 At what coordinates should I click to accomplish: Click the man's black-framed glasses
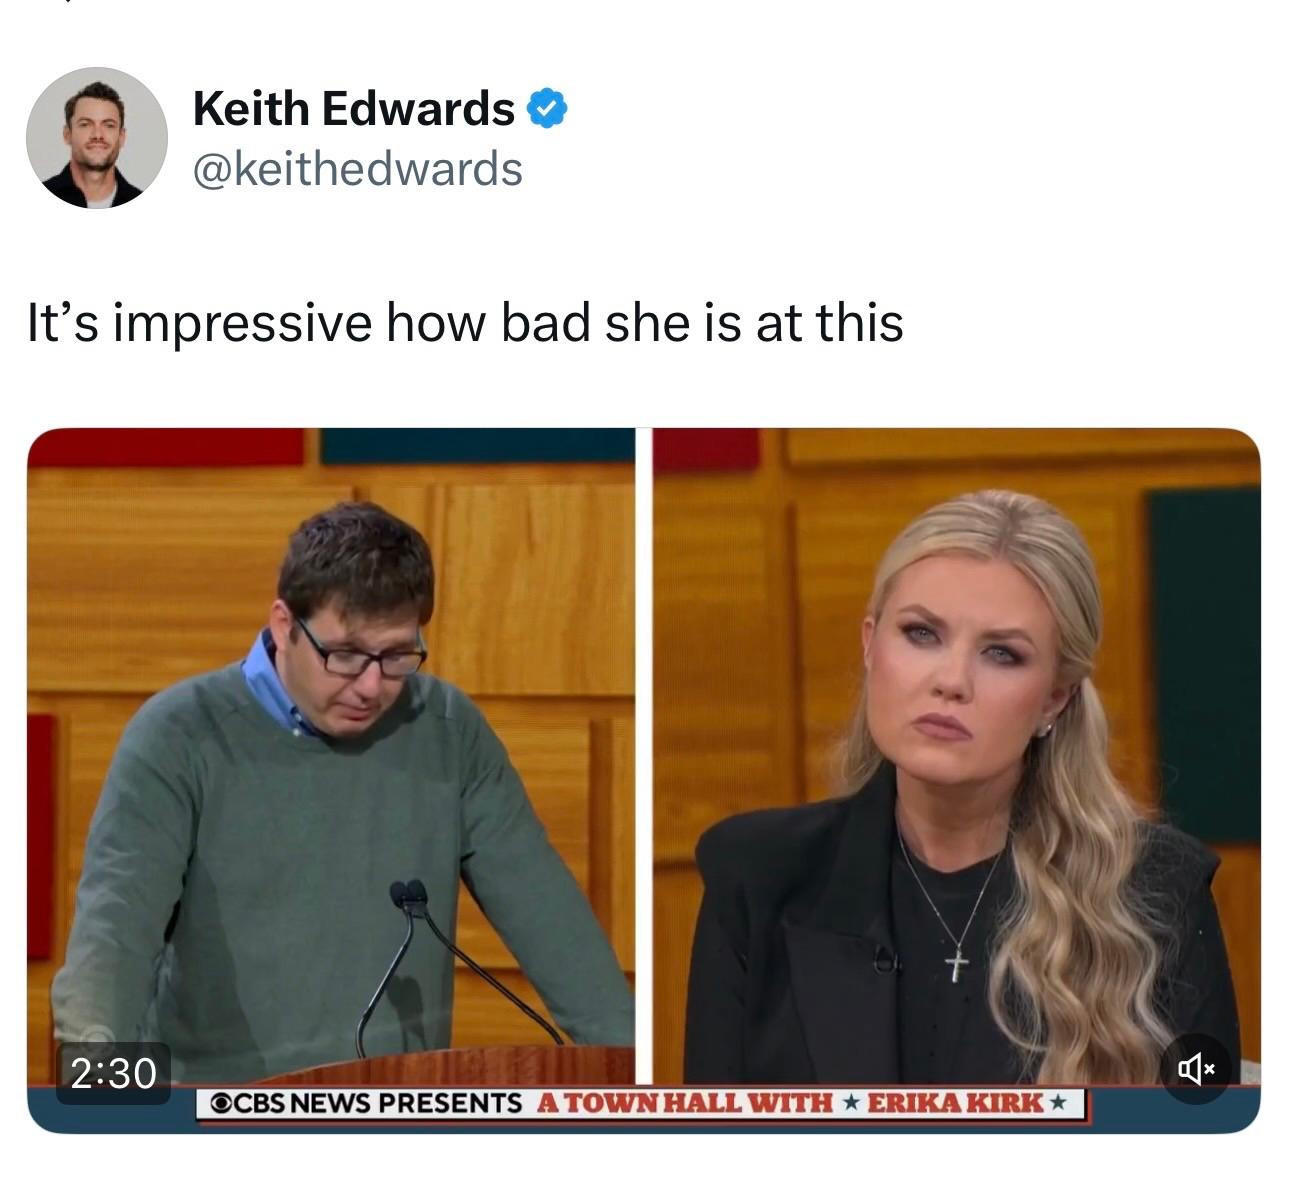point(360,650)
